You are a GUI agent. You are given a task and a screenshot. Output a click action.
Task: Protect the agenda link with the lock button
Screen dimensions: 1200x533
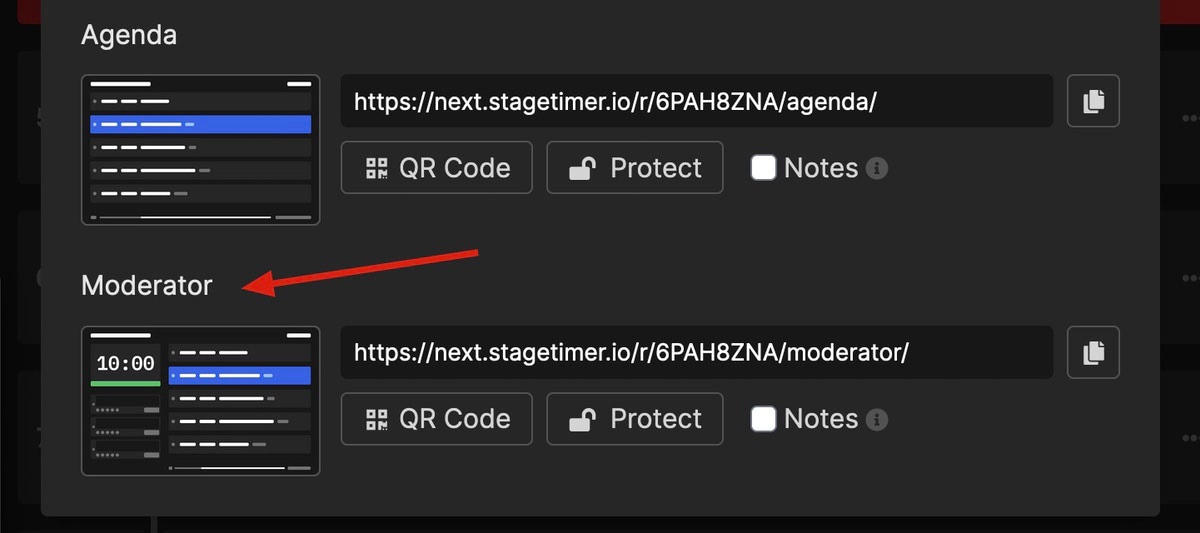point(635,168)
